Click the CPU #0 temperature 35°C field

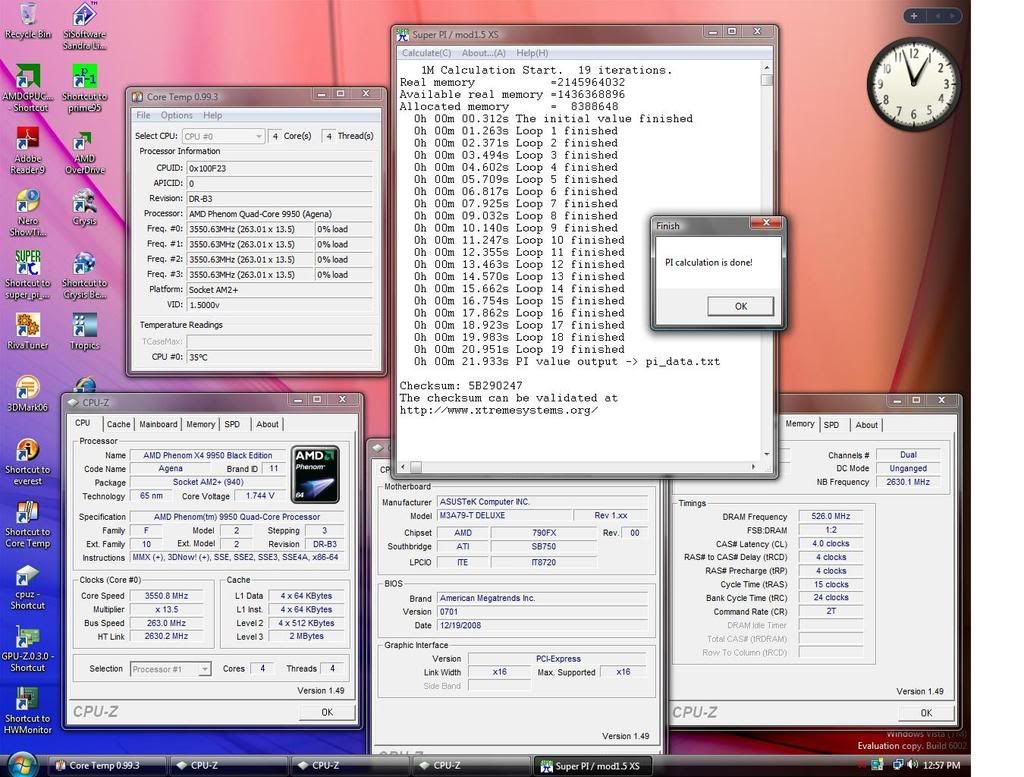pyautogui.click(x=279, y=357)
